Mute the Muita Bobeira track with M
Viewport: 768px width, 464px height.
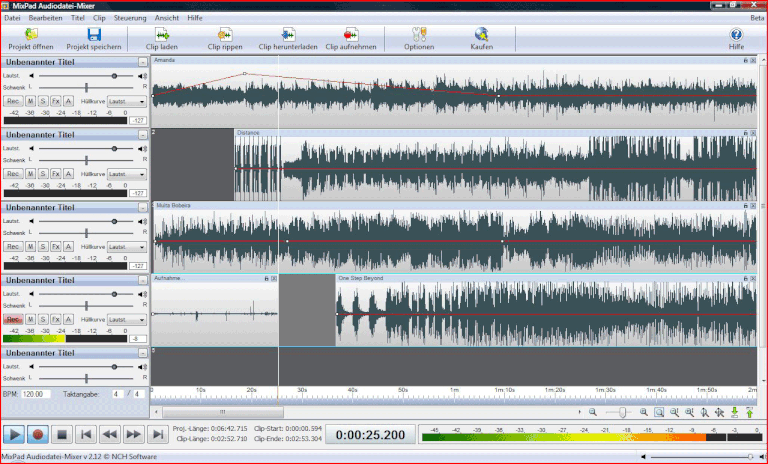[x=30, y=247]
